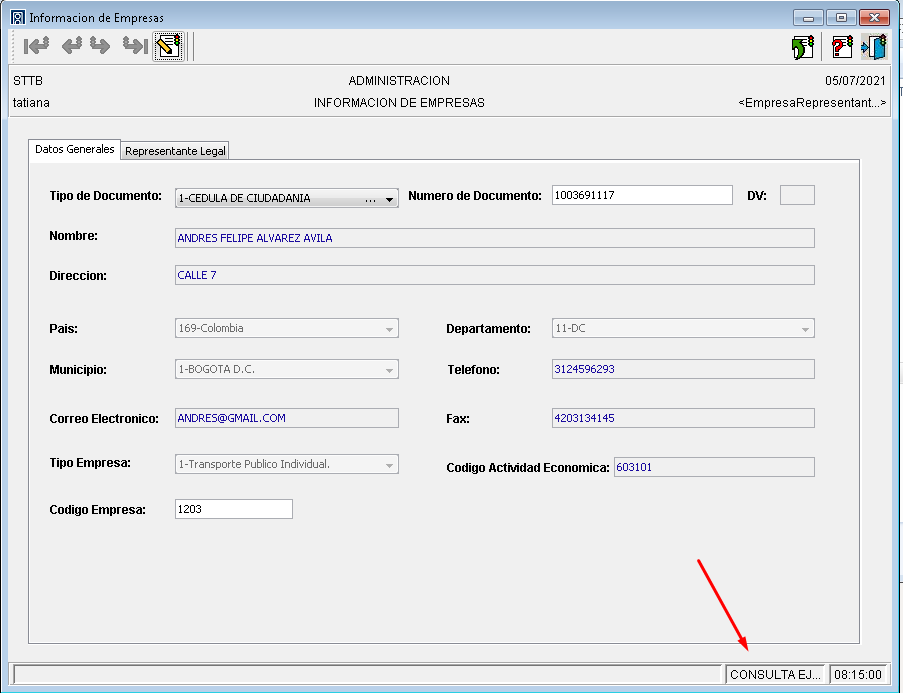Expand the Municipio dropdown list
The height and width of the screenshot is (693, 903).
[388, 370]
